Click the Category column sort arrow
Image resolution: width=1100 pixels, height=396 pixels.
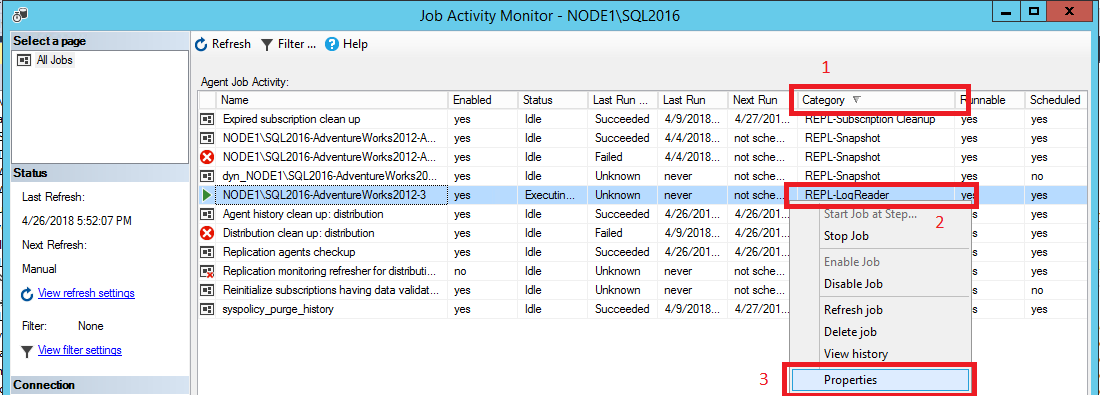(857, 100)
